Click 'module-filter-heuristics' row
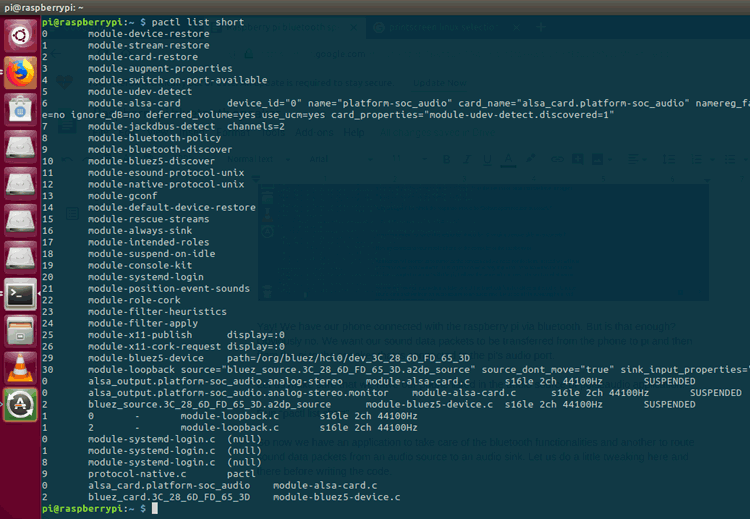Screen dimensions: 750x519 pyautogui.click(x=157, y=311)
